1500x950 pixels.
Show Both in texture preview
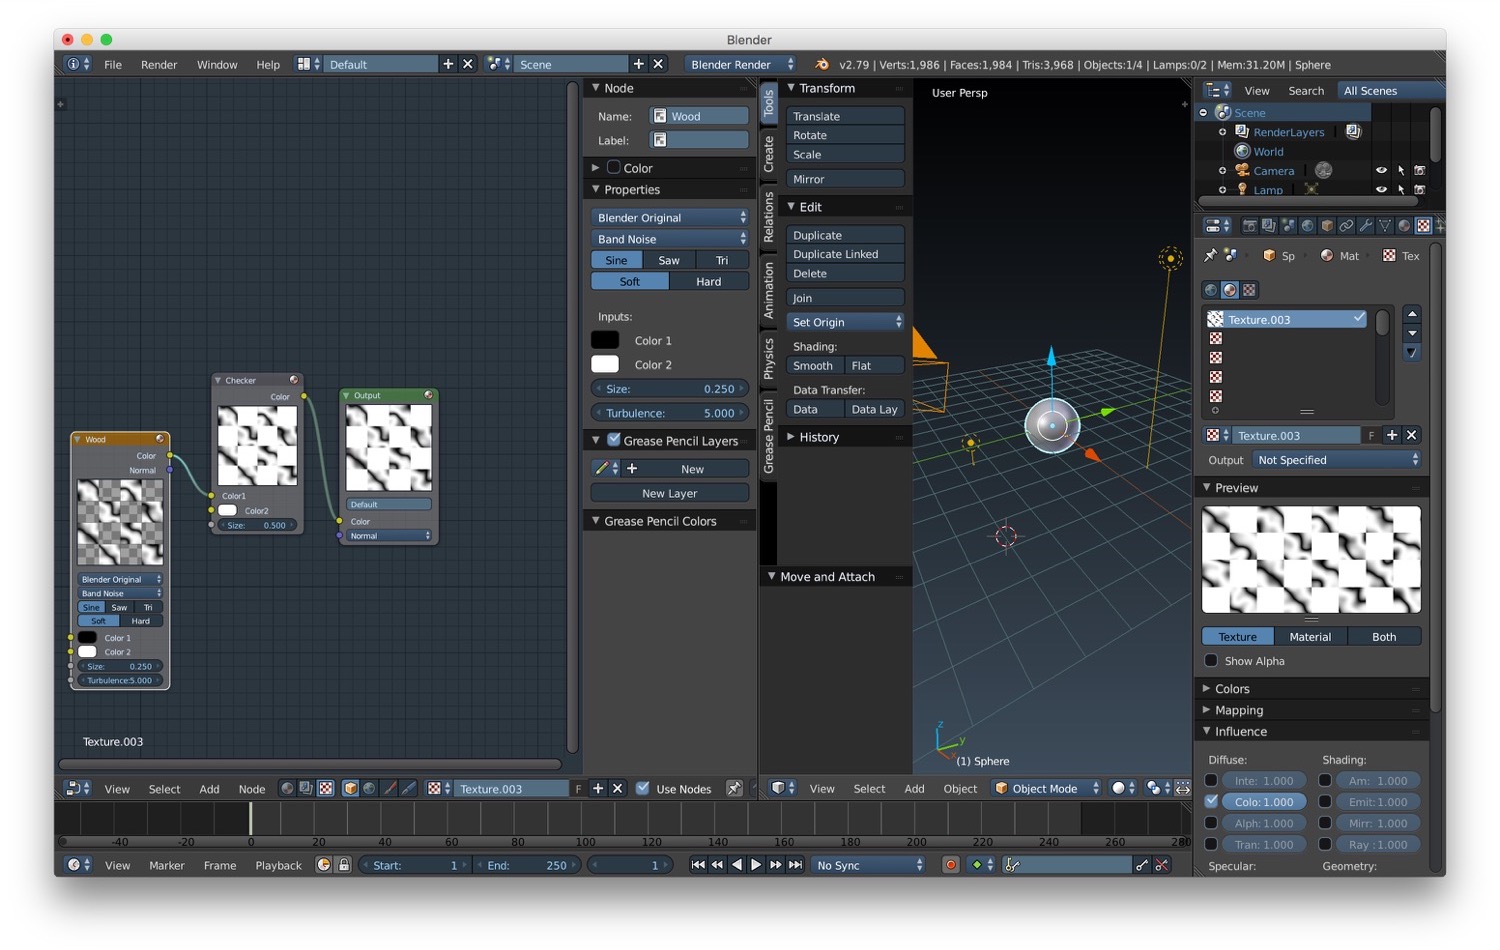click(1384, 637)
